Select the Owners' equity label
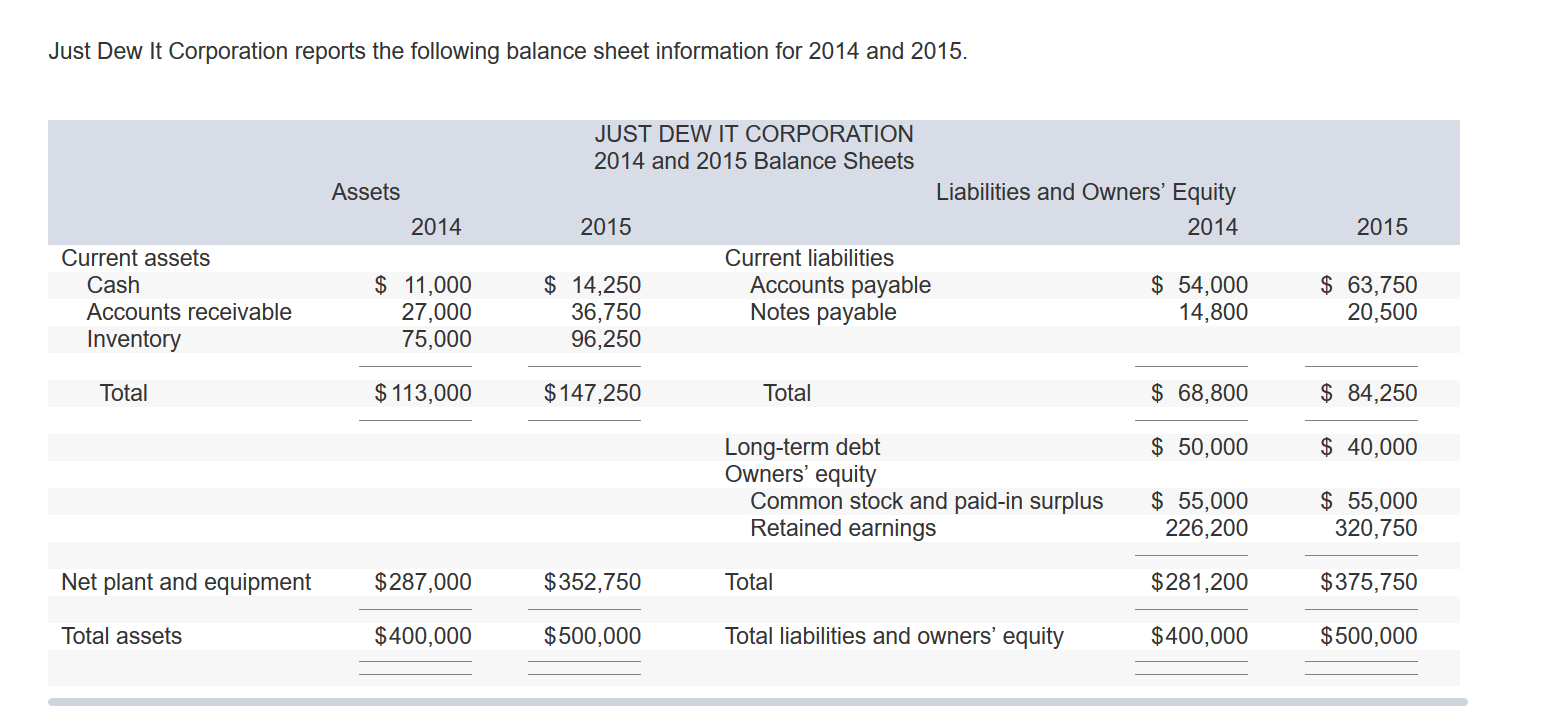 coord(800,474)
